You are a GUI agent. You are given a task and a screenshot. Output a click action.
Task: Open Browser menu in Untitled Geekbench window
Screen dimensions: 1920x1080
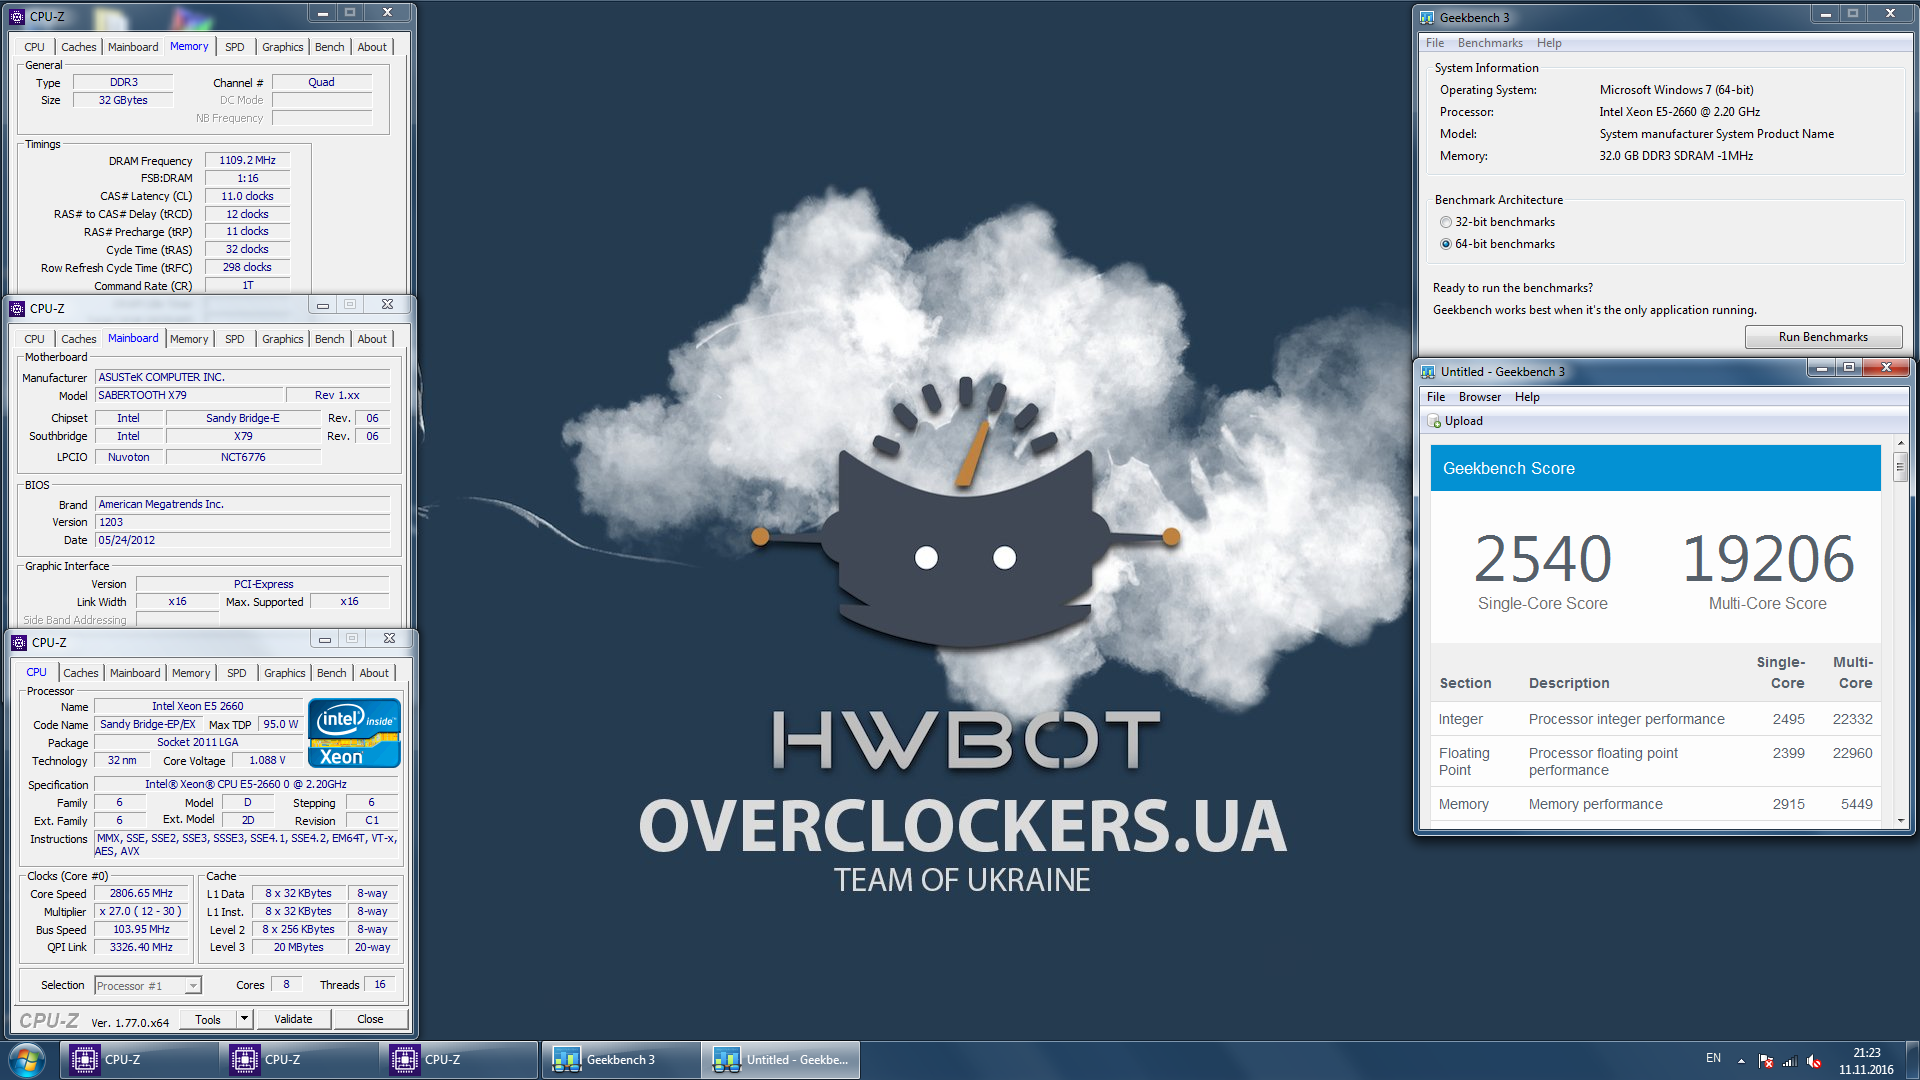[1480, 397]
